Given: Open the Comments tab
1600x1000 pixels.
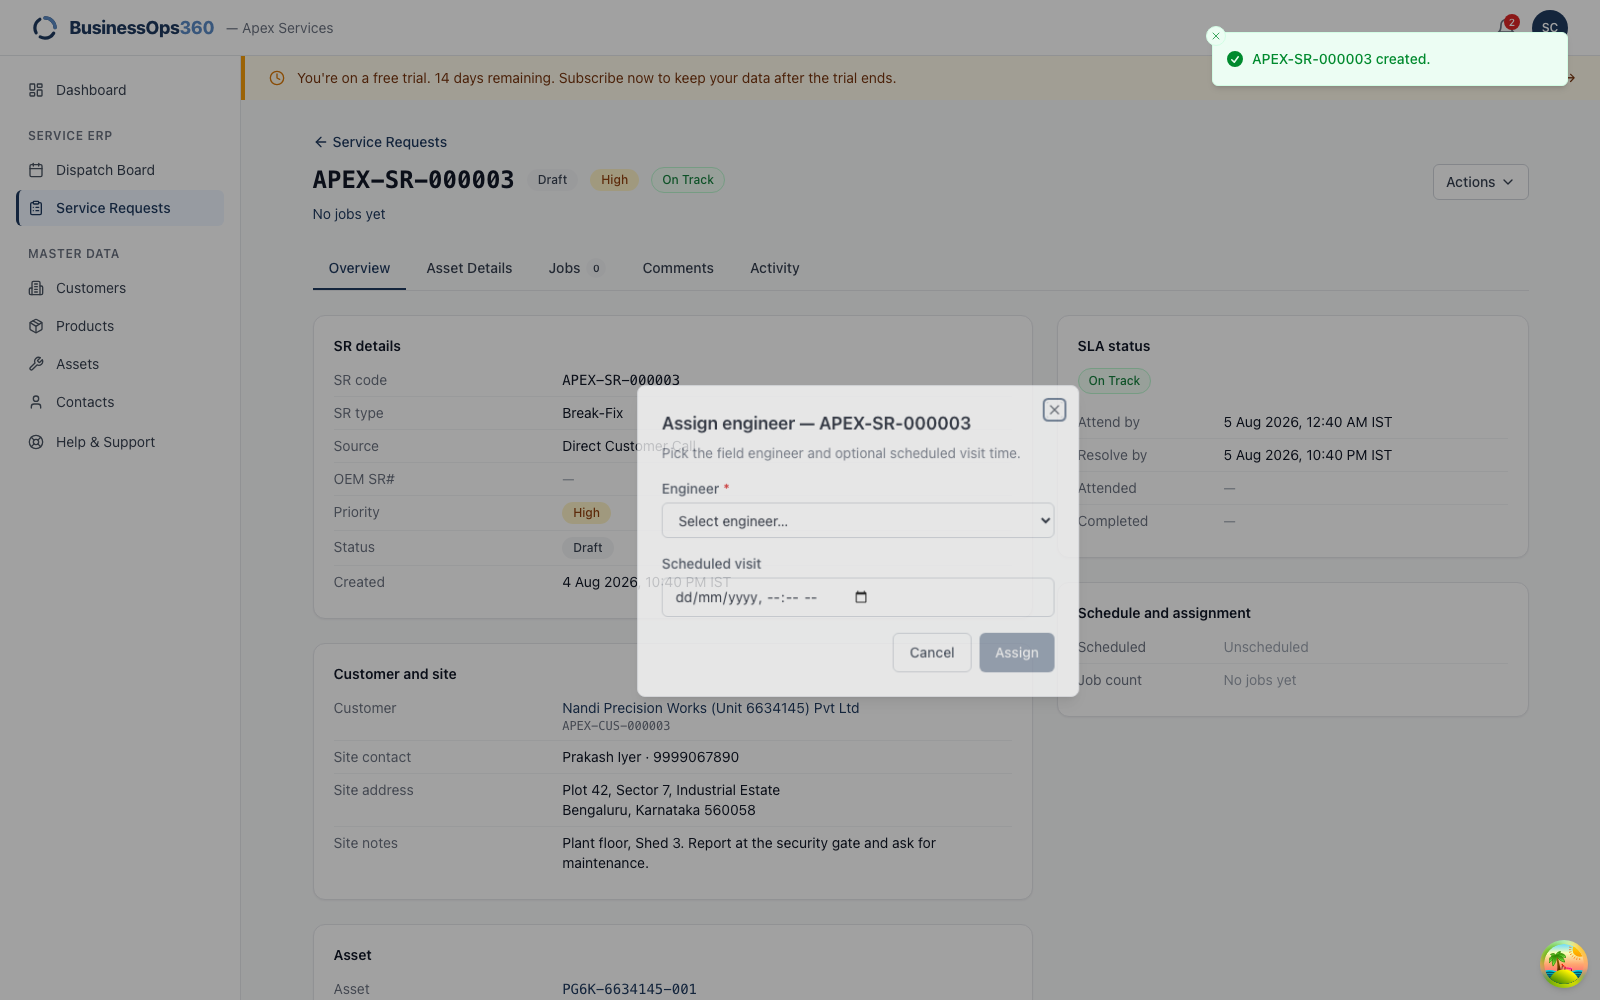Looking at the screenshot, I should (x=678, y=268).
